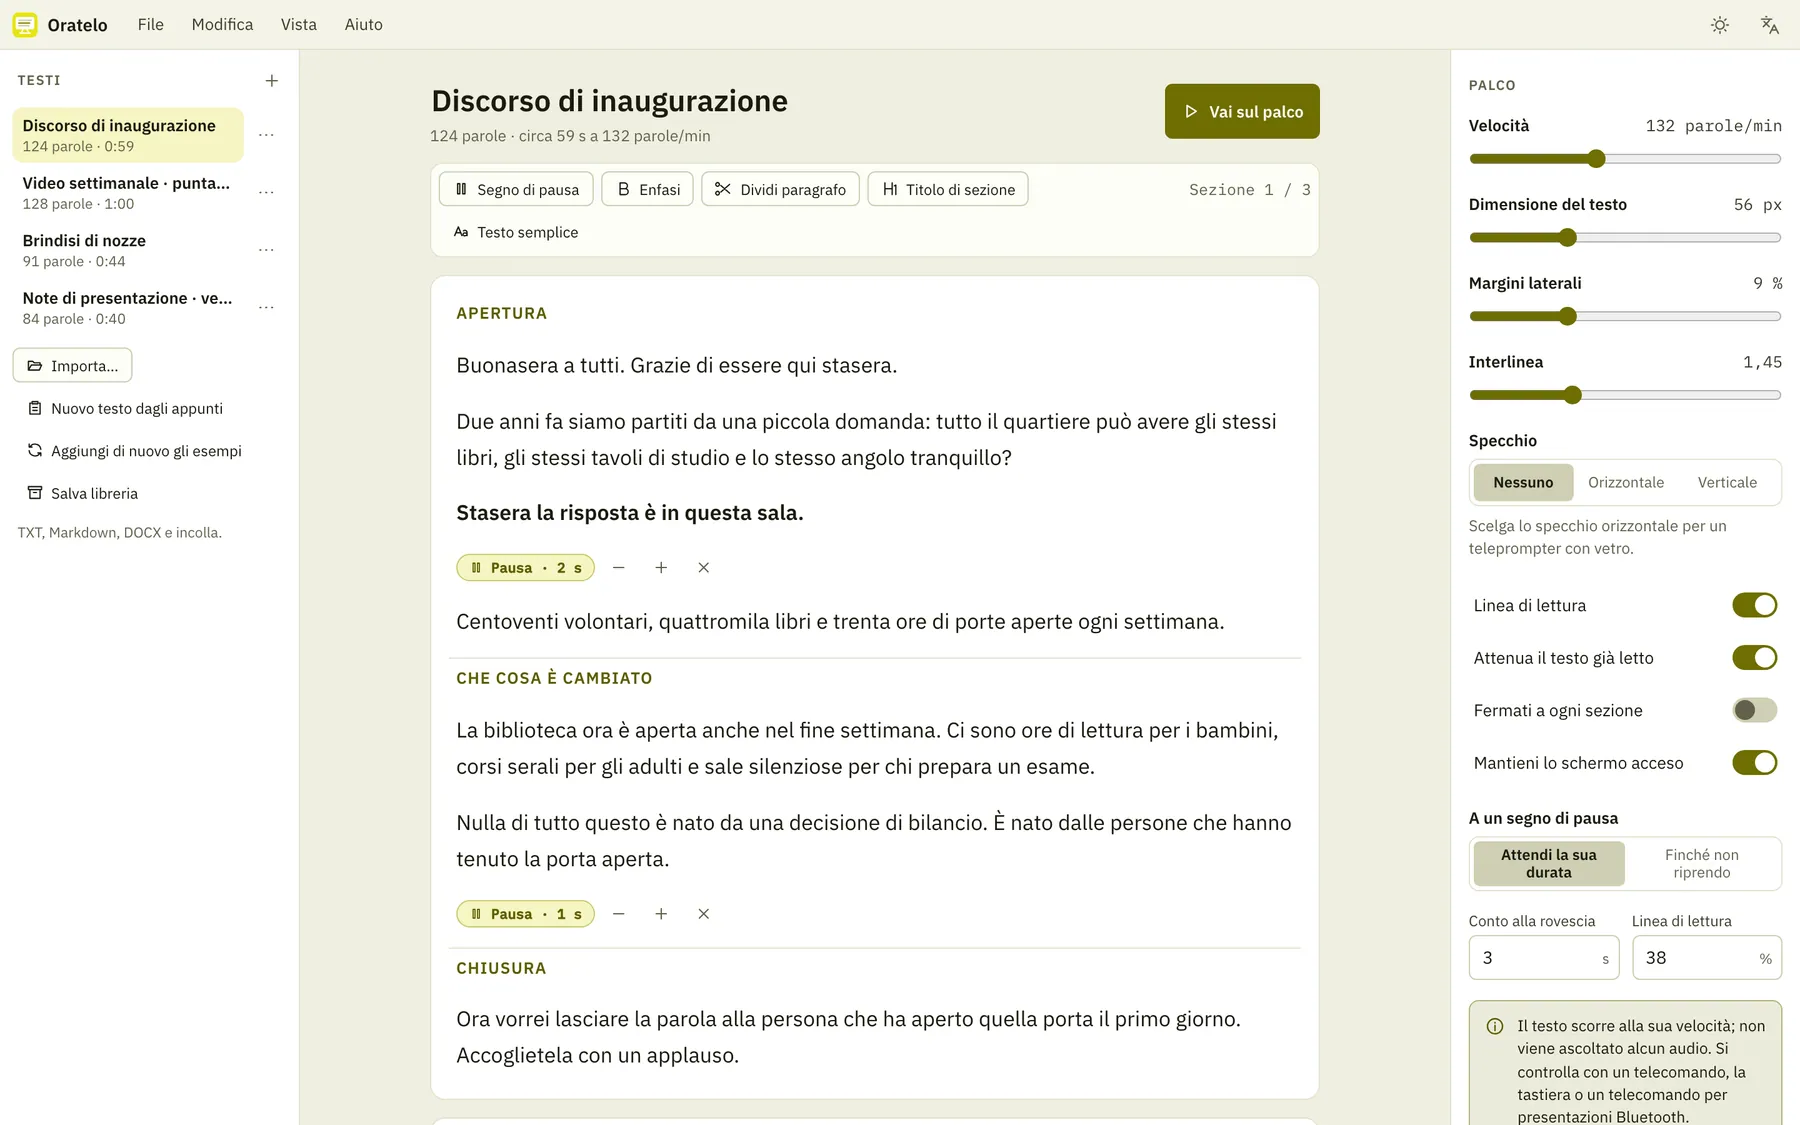The image size is (1800, 1125).
Task: Click Salva libreria
Action: 83,493
